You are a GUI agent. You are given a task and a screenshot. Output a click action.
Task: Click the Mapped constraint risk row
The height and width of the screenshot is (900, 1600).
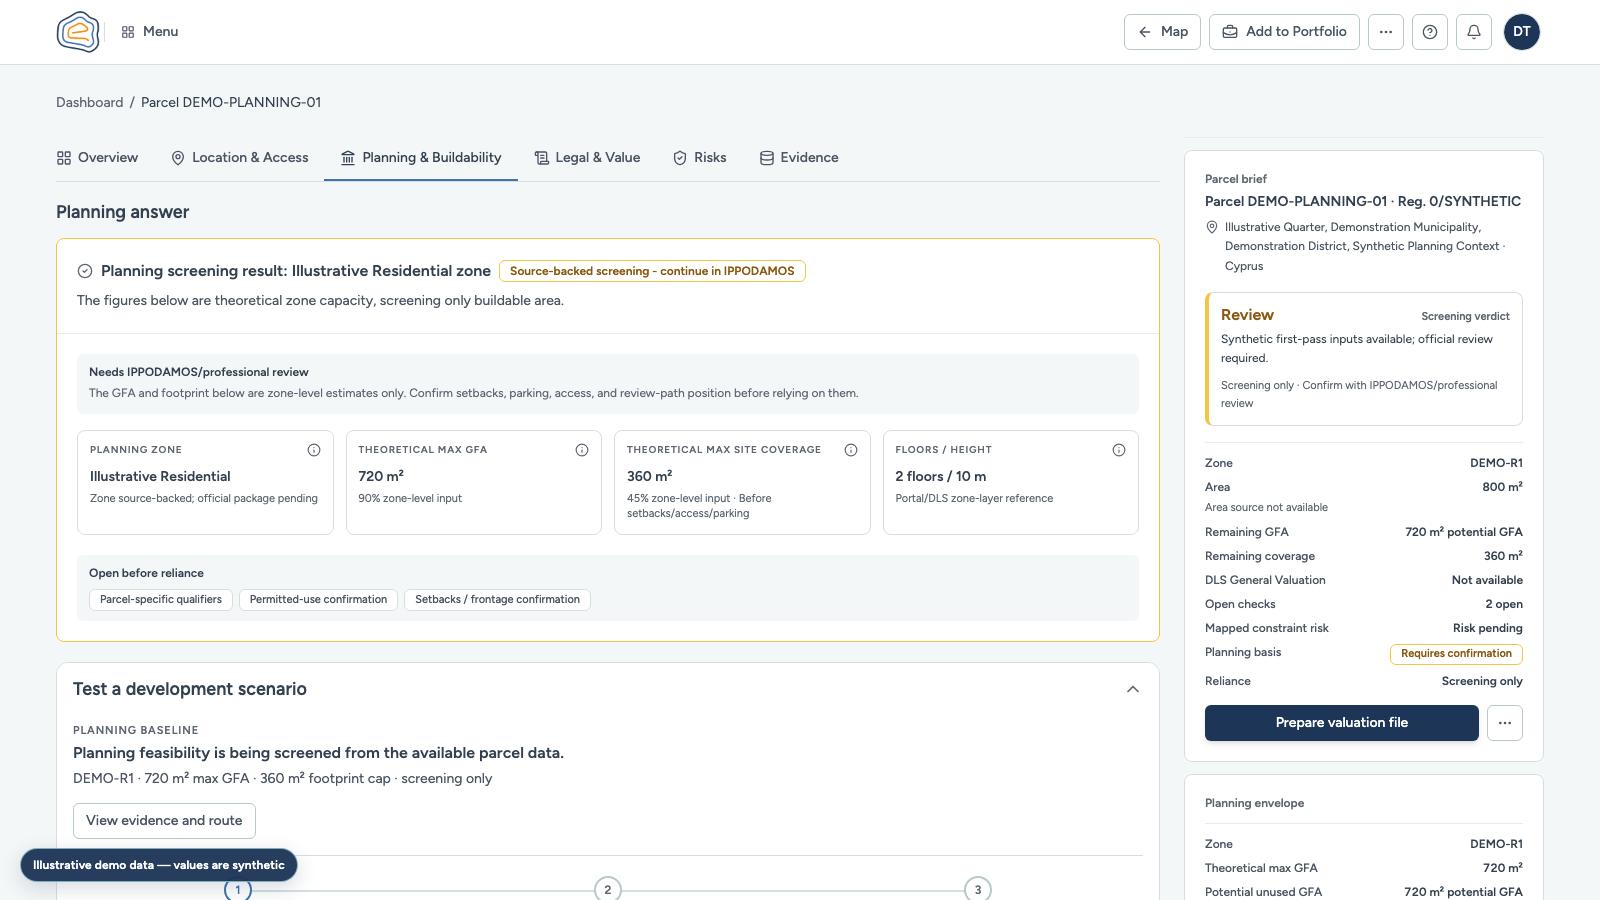(x=1364, y=628)
